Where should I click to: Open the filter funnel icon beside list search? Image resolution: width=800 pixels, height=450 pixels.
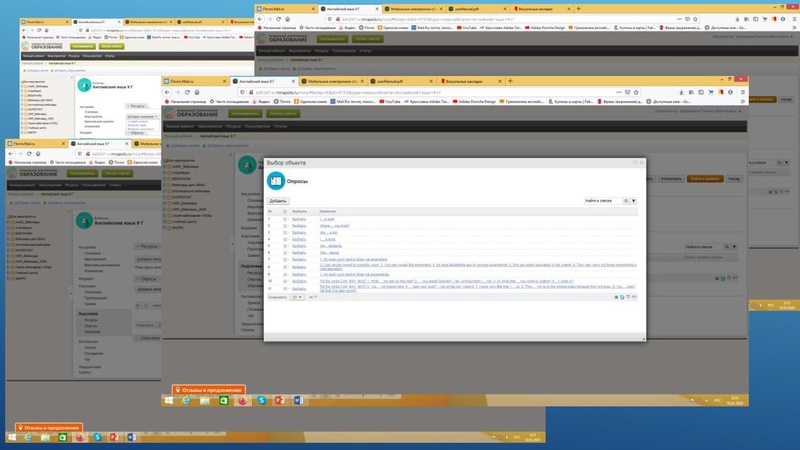pos(634,201)
